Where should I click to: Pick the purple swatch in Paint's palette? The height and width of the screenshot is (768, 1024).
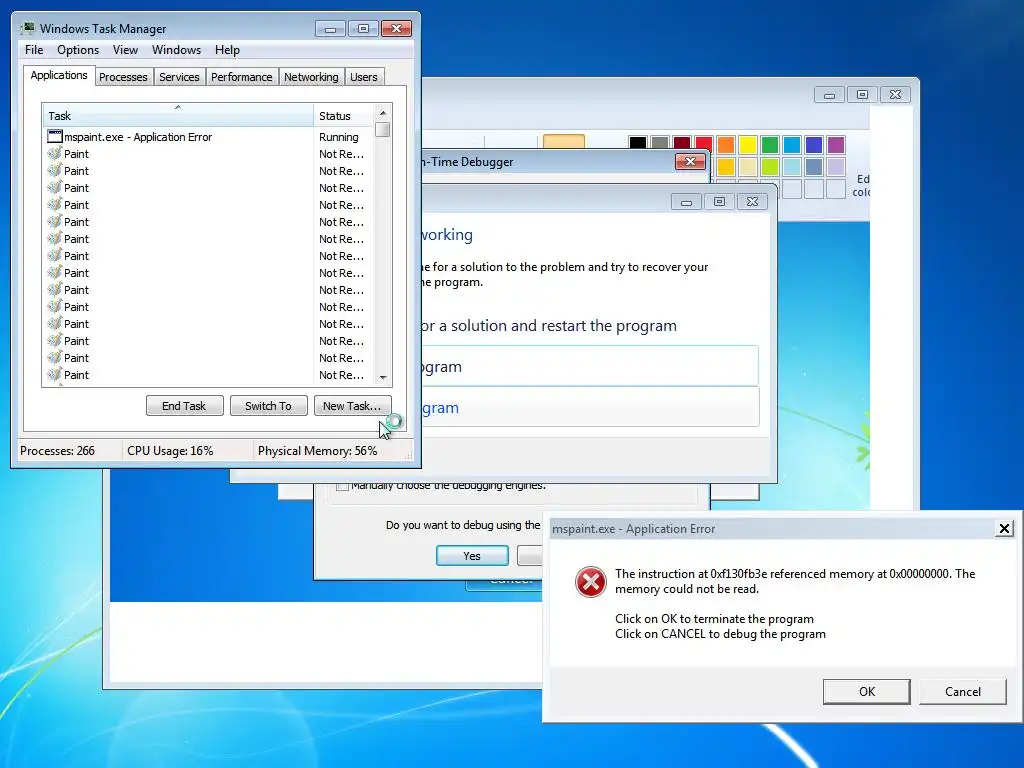pyautogui.click(x=836, y=144)
